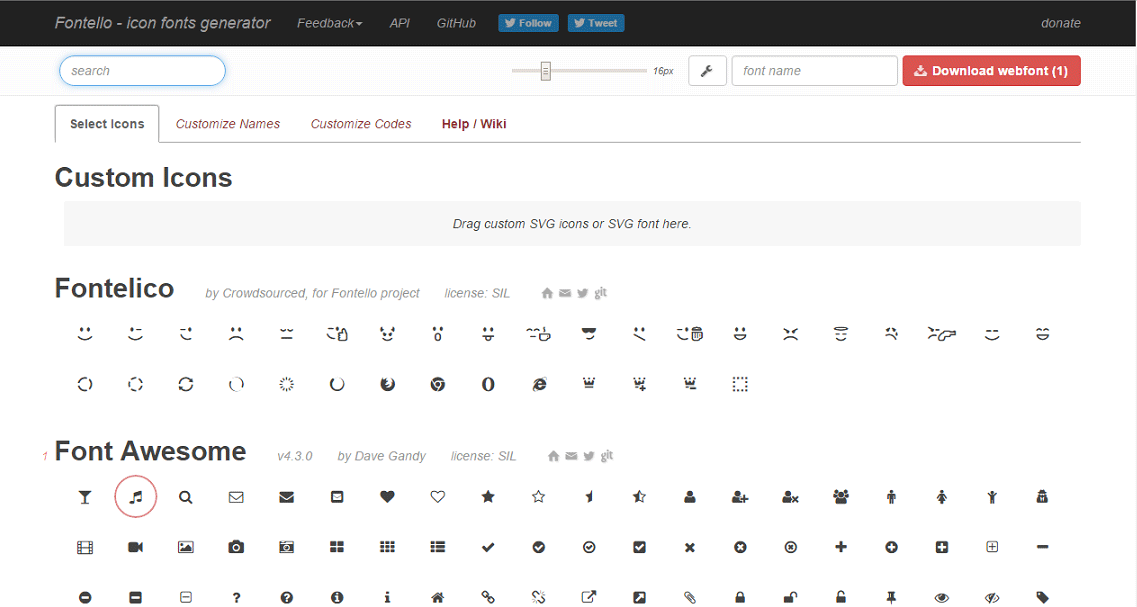Viewport: 1137px width, 607px height.
Task: Select the unhappy frowning emoticon in Fontelico
Action: click(x=236, y=334)
